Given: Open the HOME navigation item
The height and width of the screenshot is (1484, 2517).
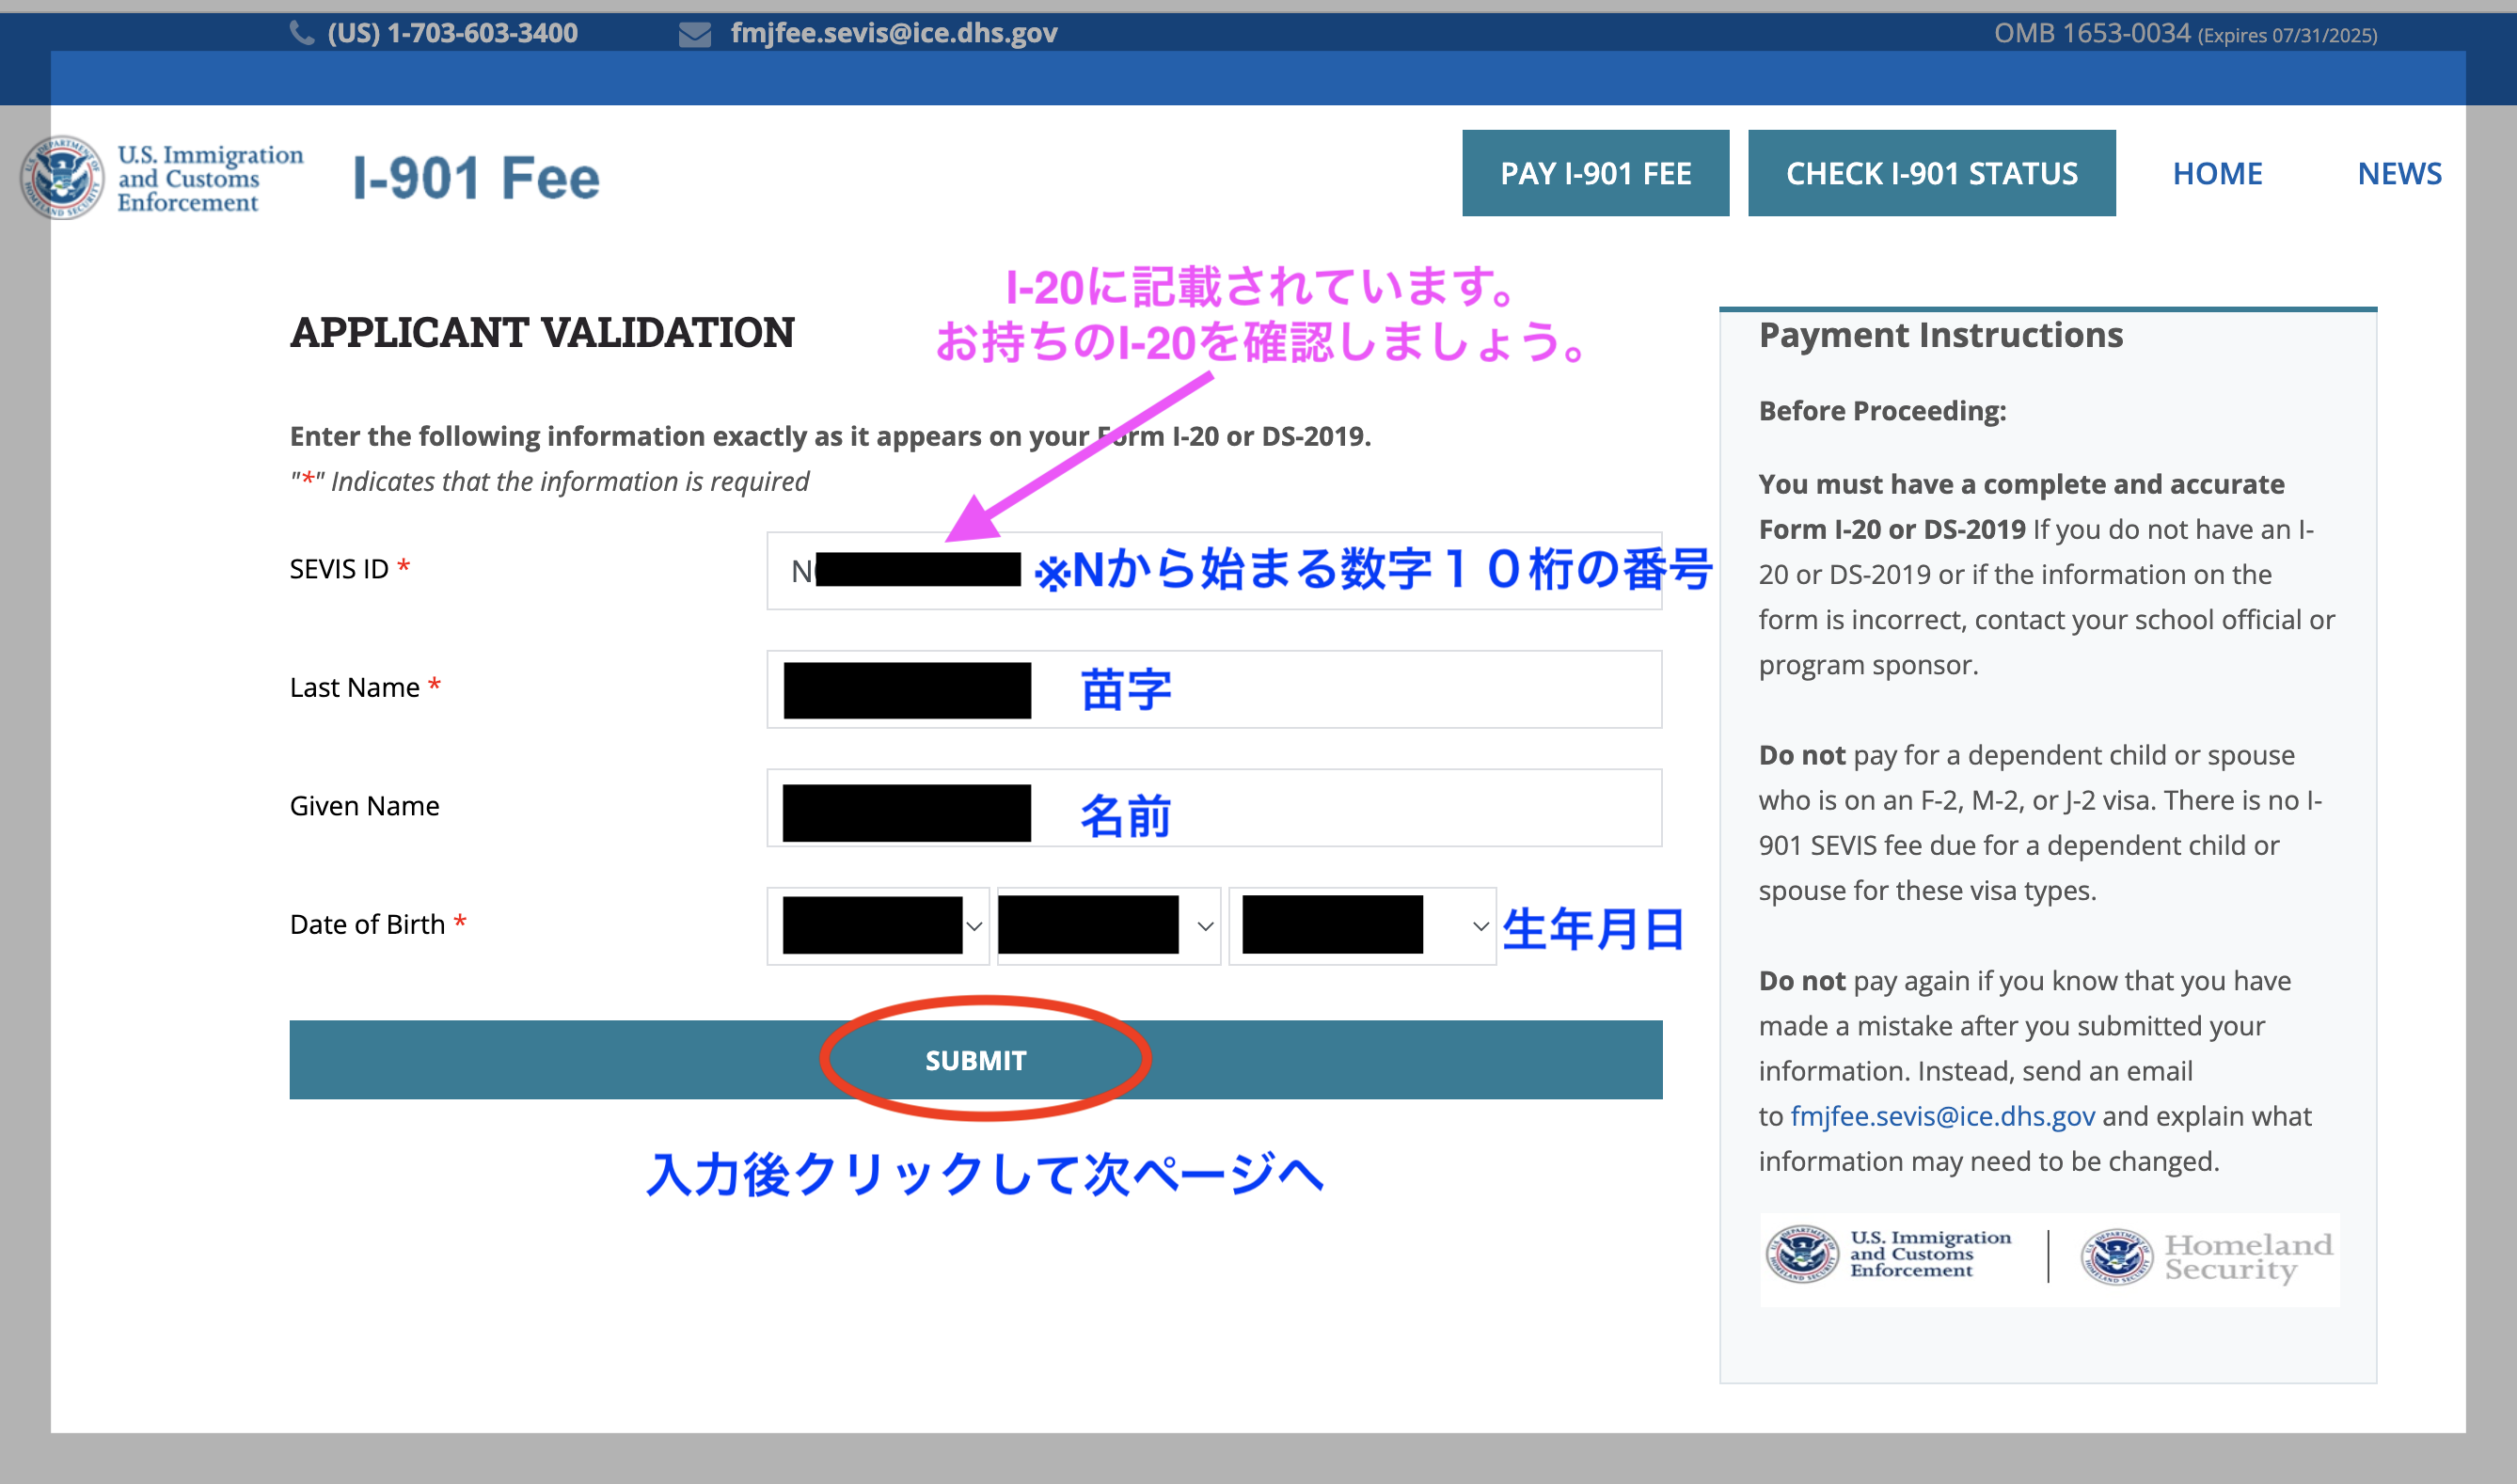Looking at the screenshot, I should point(2217,174).
